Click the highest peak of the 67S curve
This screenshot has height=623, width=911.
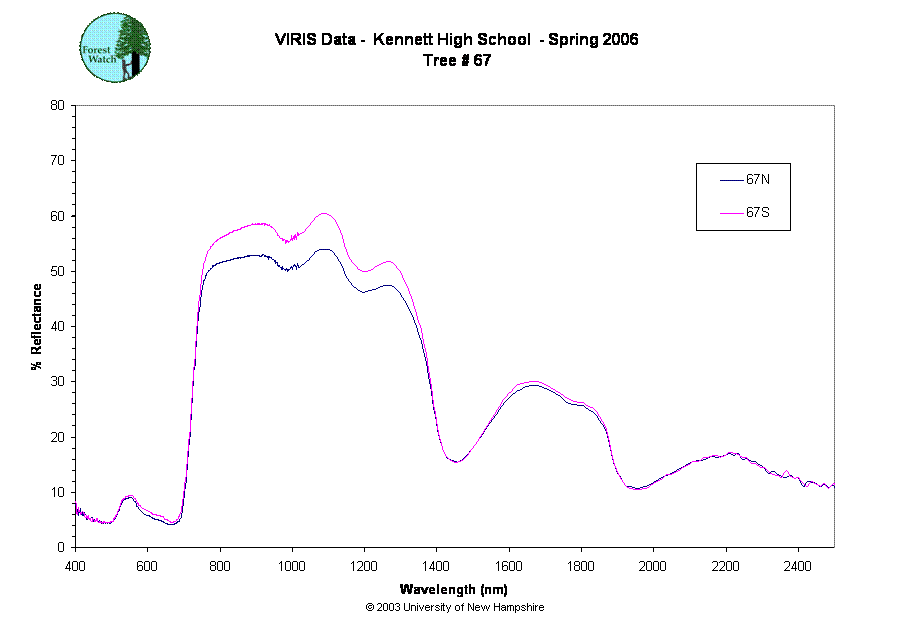323,213
